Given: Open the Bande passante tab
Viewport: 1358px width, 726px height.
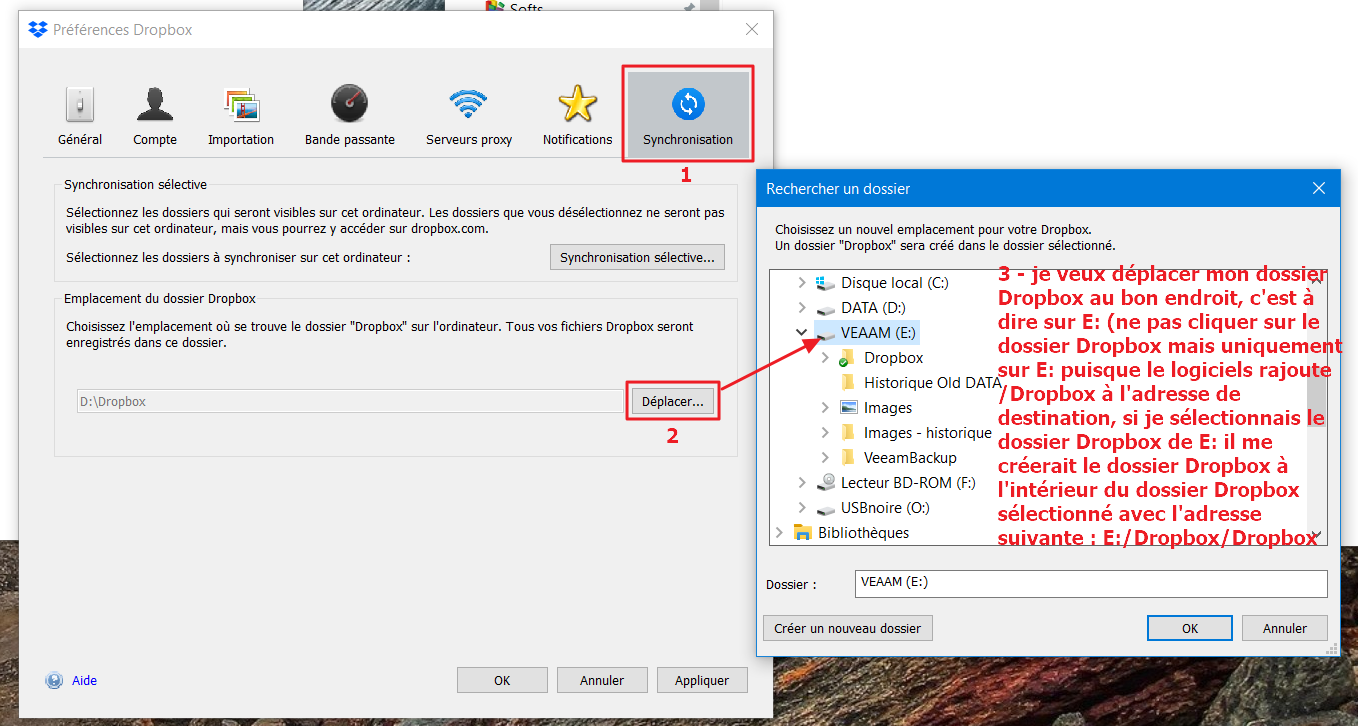Looking at the screenshot, I should pos(350,115).
